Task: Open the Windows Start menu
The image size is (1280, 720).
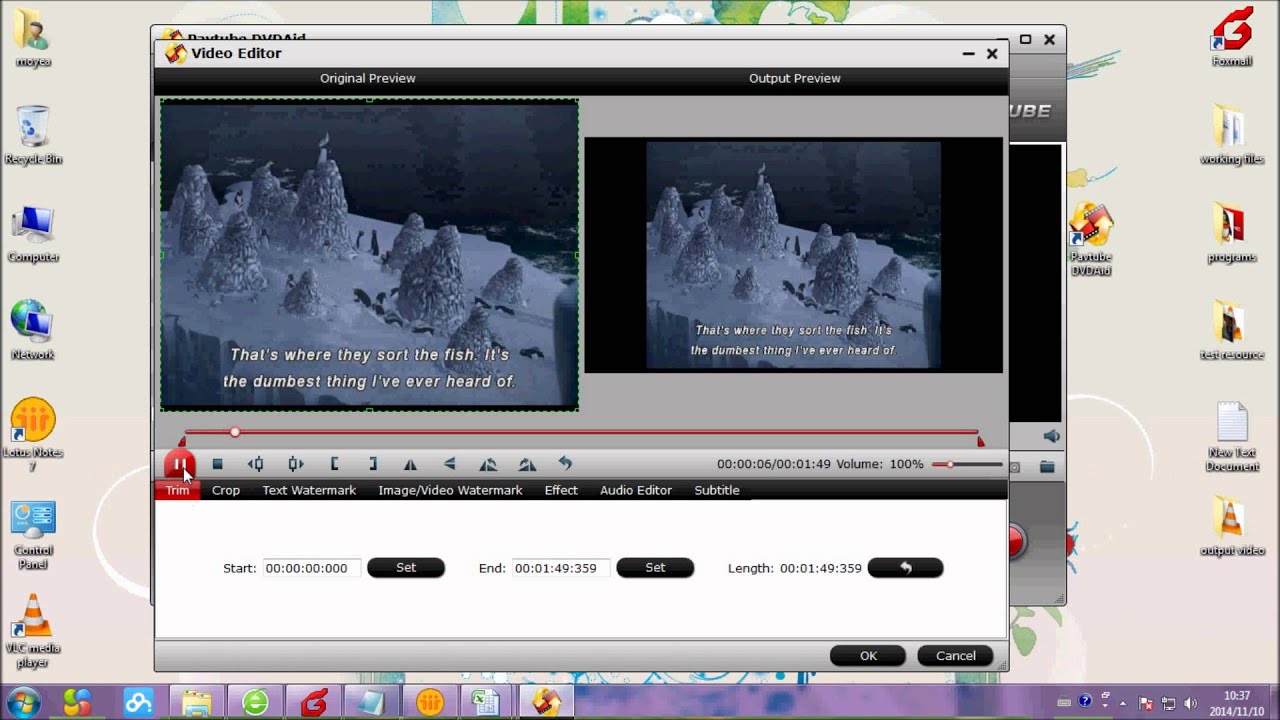Action: (x=23, y=702)
